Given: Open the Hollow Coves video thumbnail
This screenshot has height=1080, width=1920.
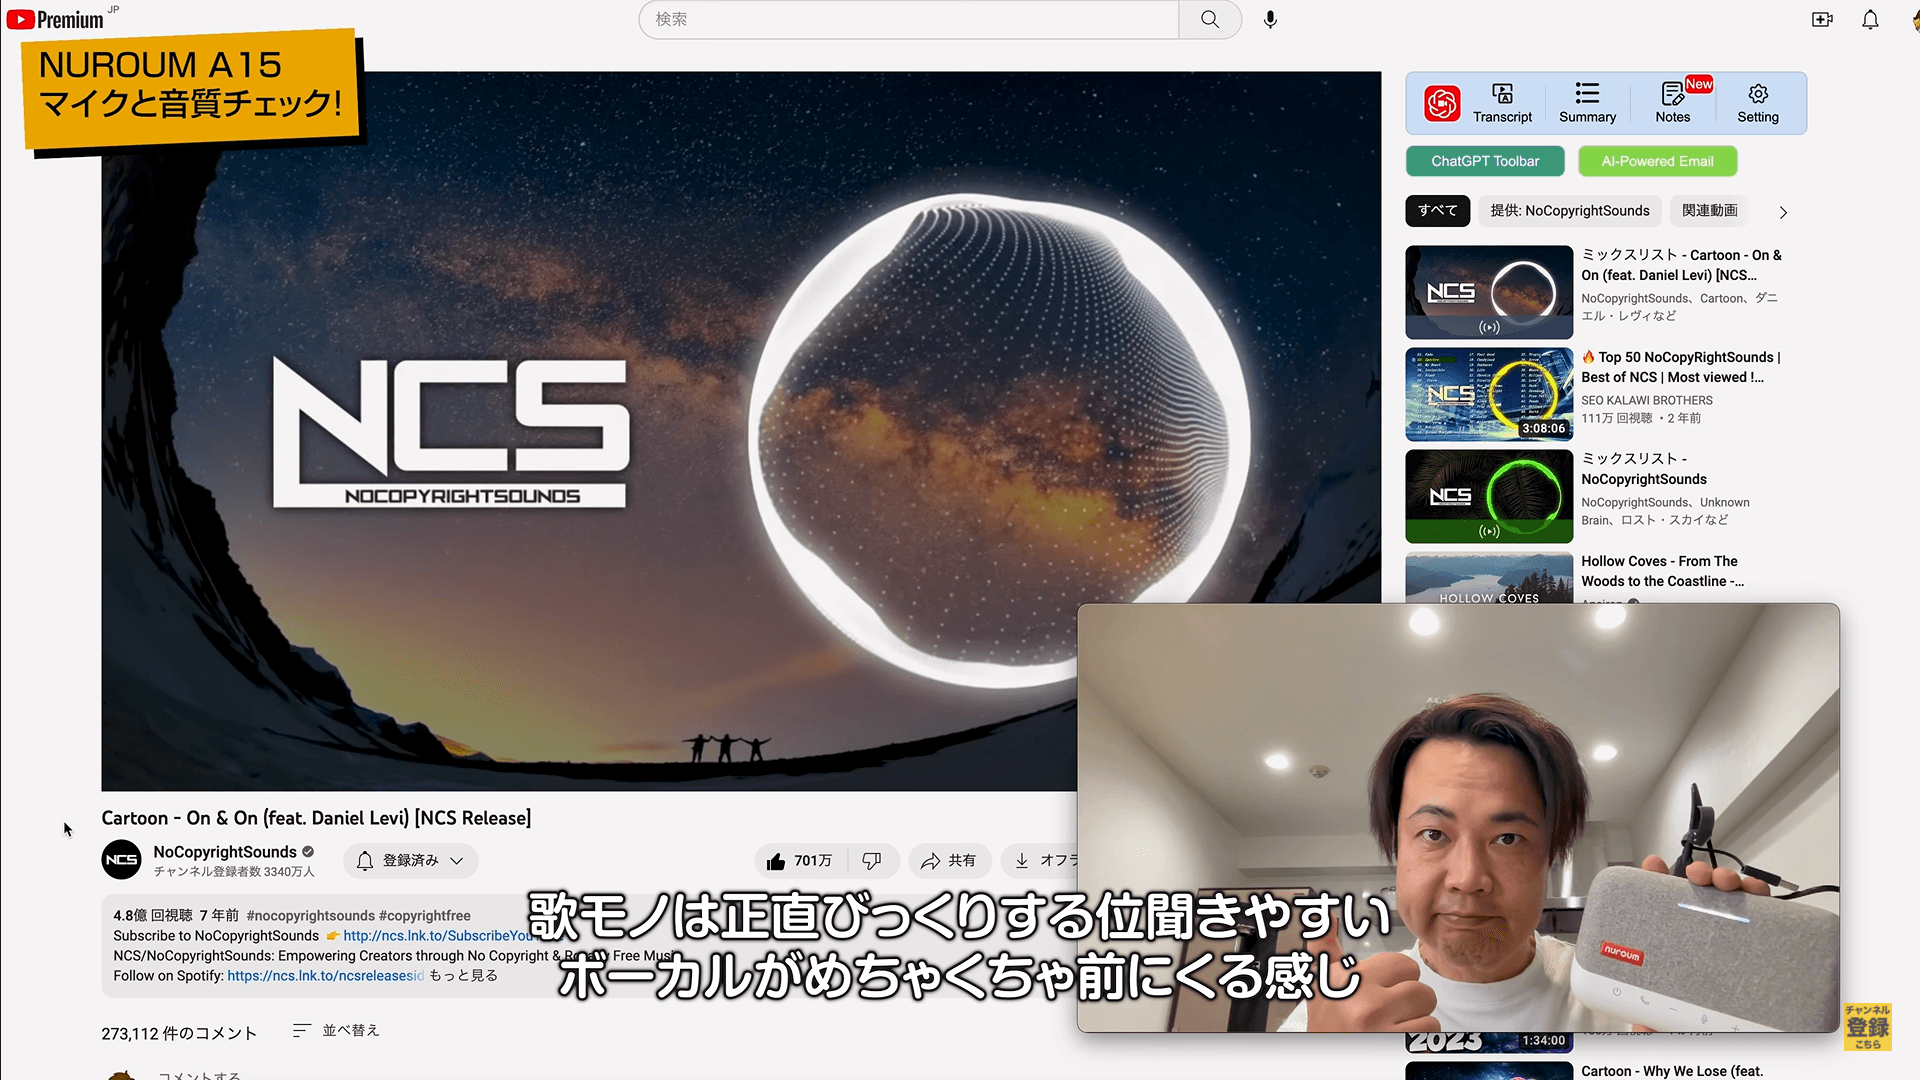Looking at the screenshot, I should pos(1489,578).
